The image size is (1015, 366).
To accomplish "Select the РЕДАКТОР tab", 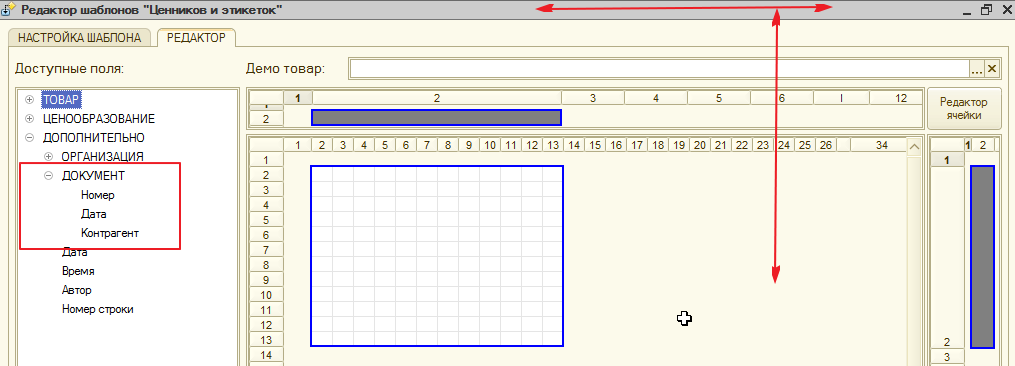I will 196,38.
